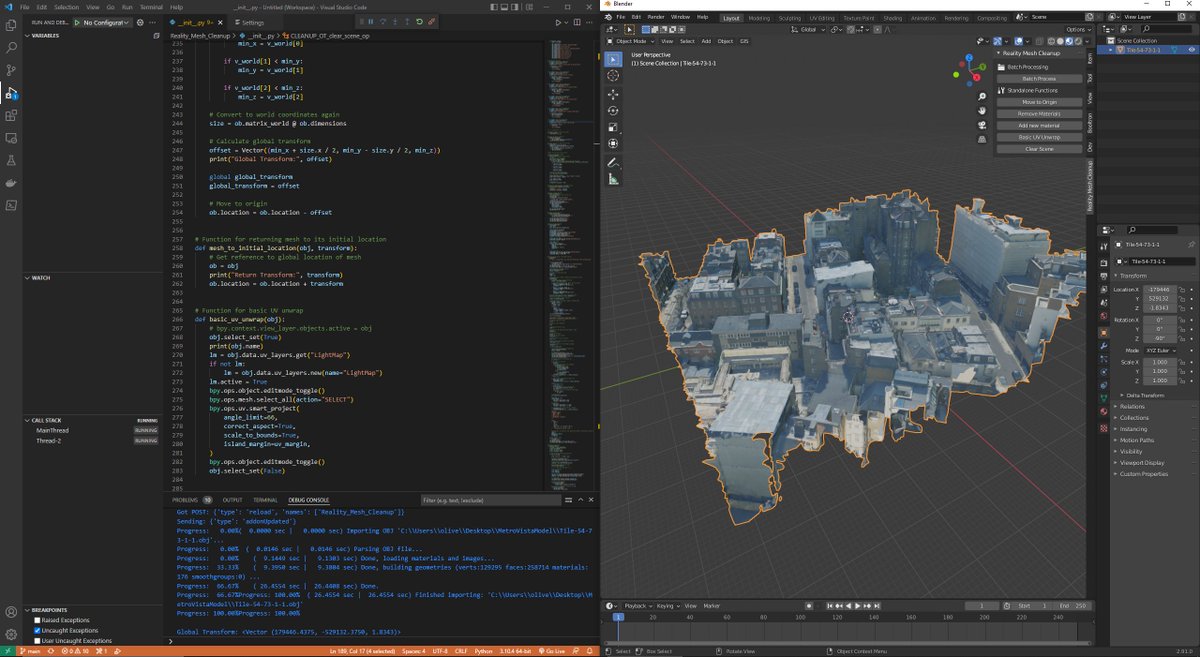The width and height of the screenshot is (1200, 657).
Task: Select Blender's Scale tool
Action: (613, 127)
